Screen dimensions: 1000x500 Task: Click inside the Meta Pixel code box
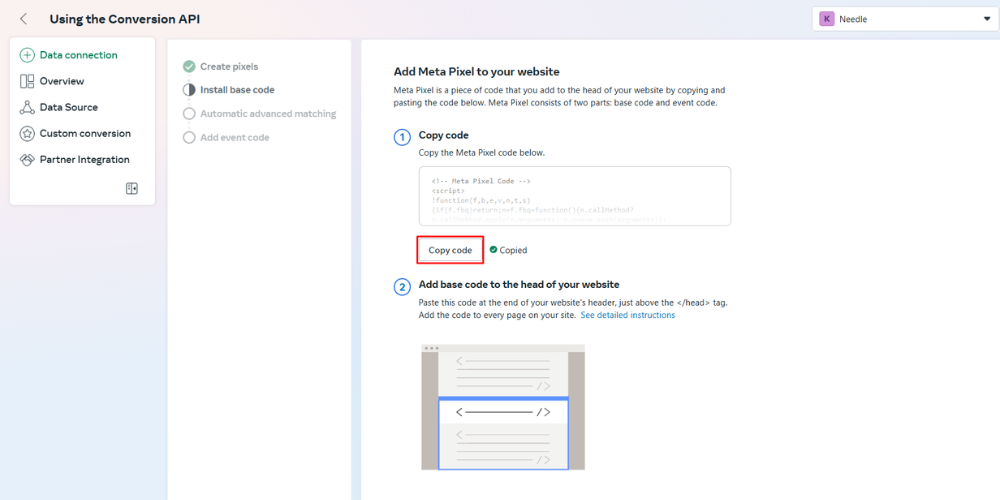pyautogui.click(x=575, y=196)
